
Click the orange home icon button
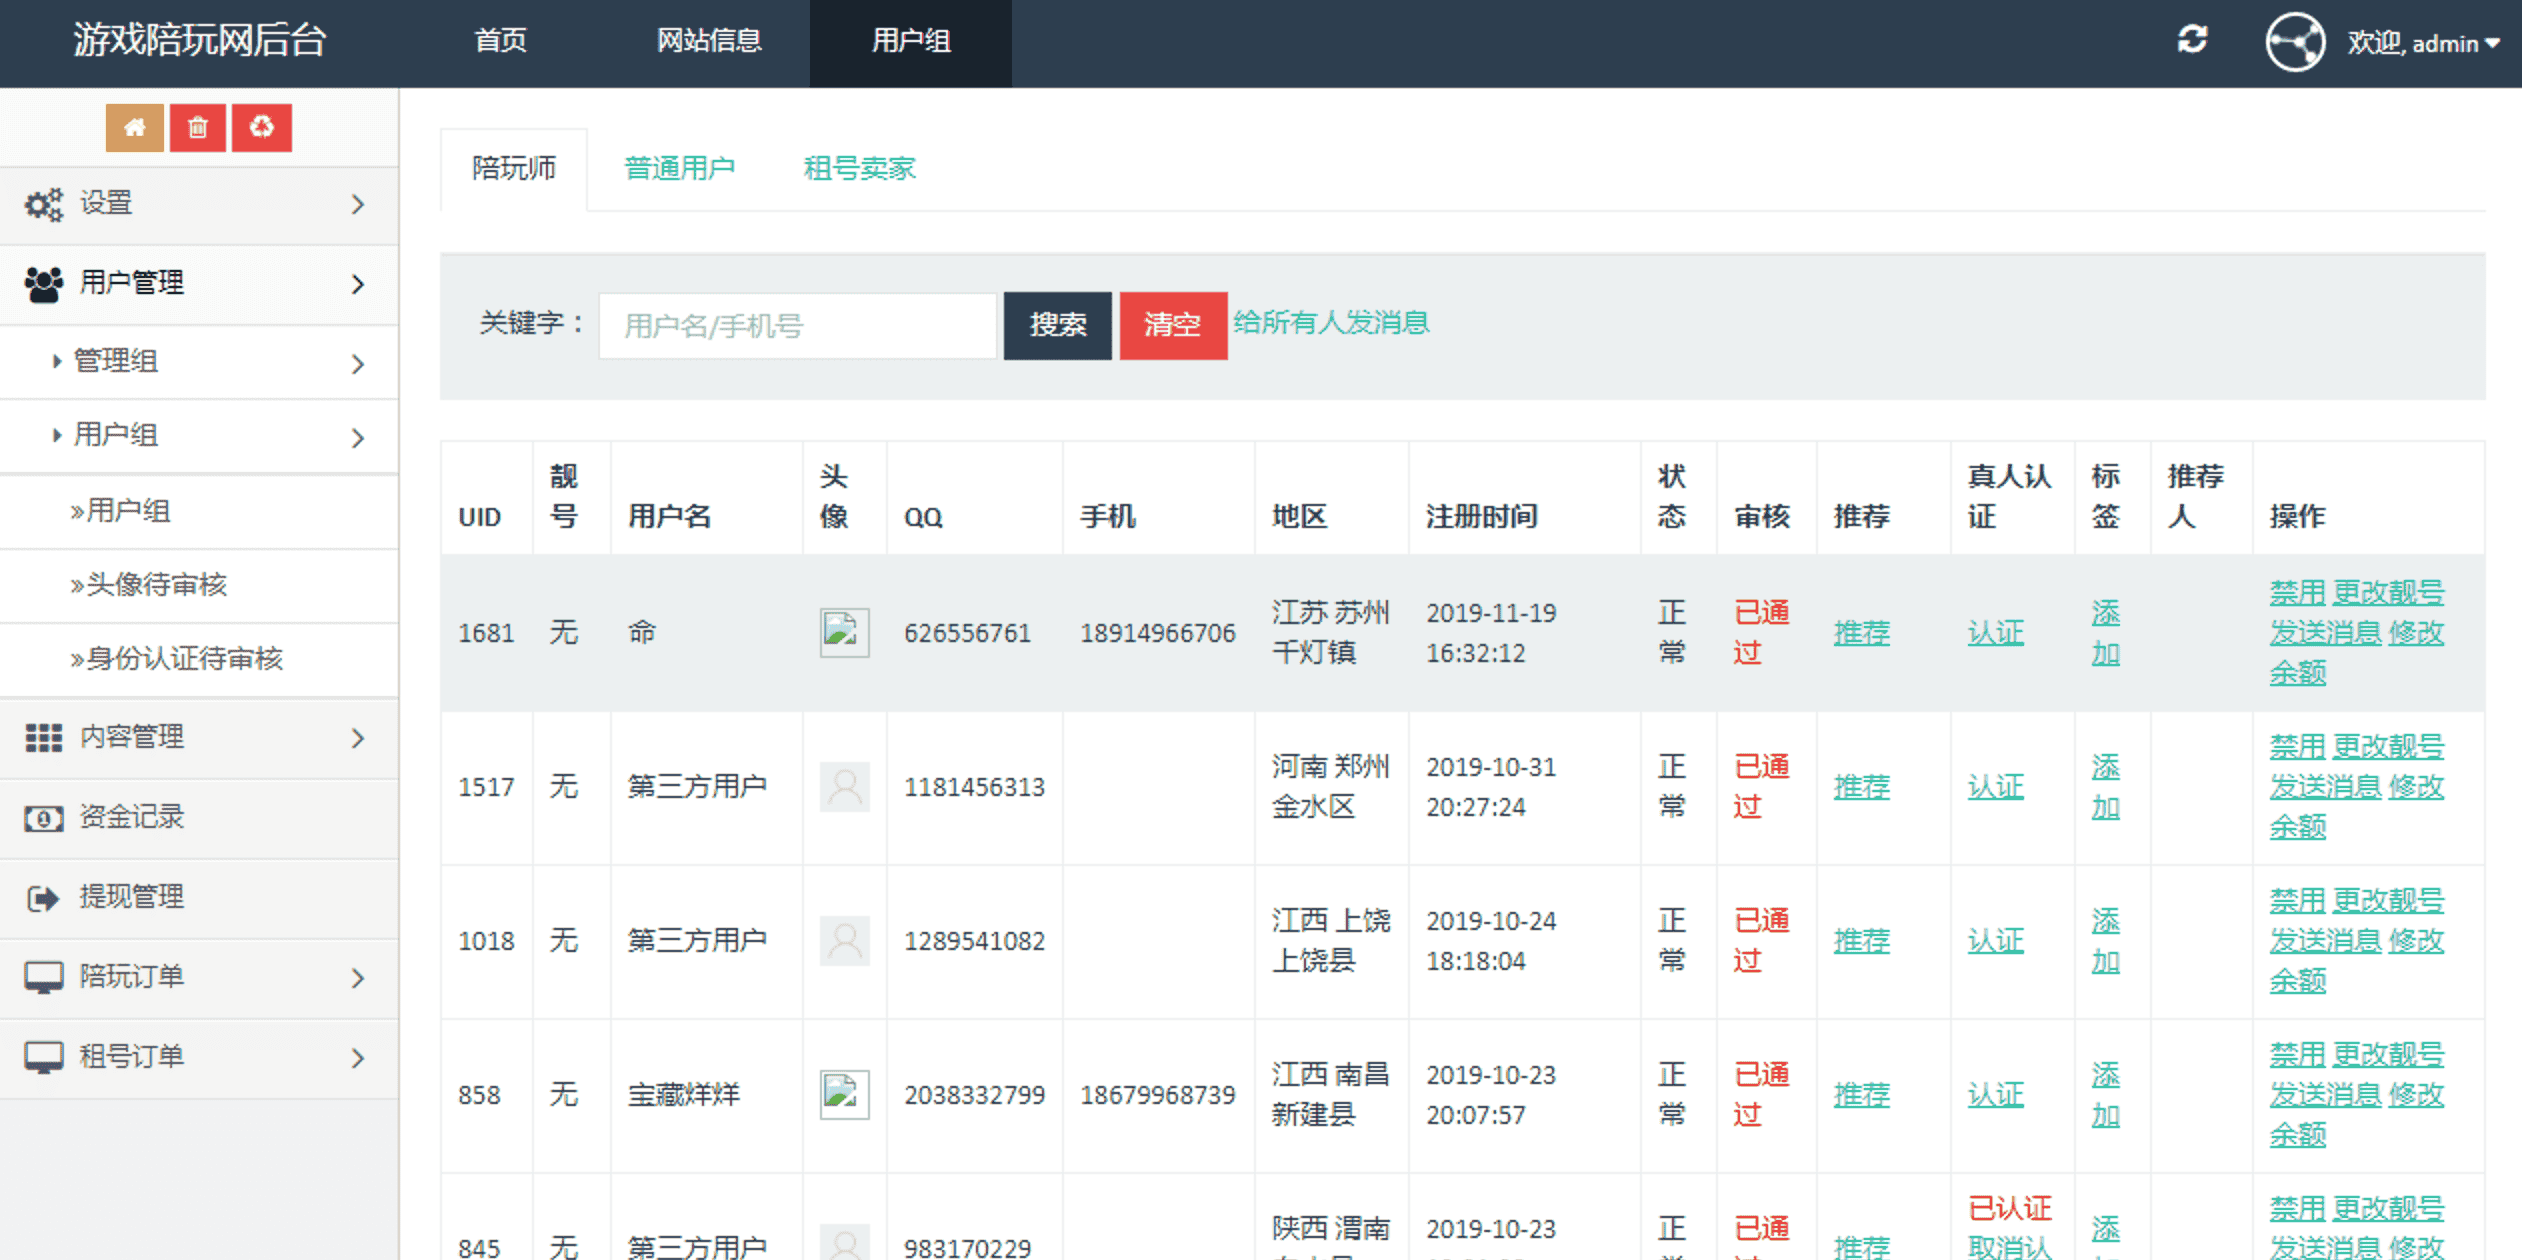(x=134, y=127)
